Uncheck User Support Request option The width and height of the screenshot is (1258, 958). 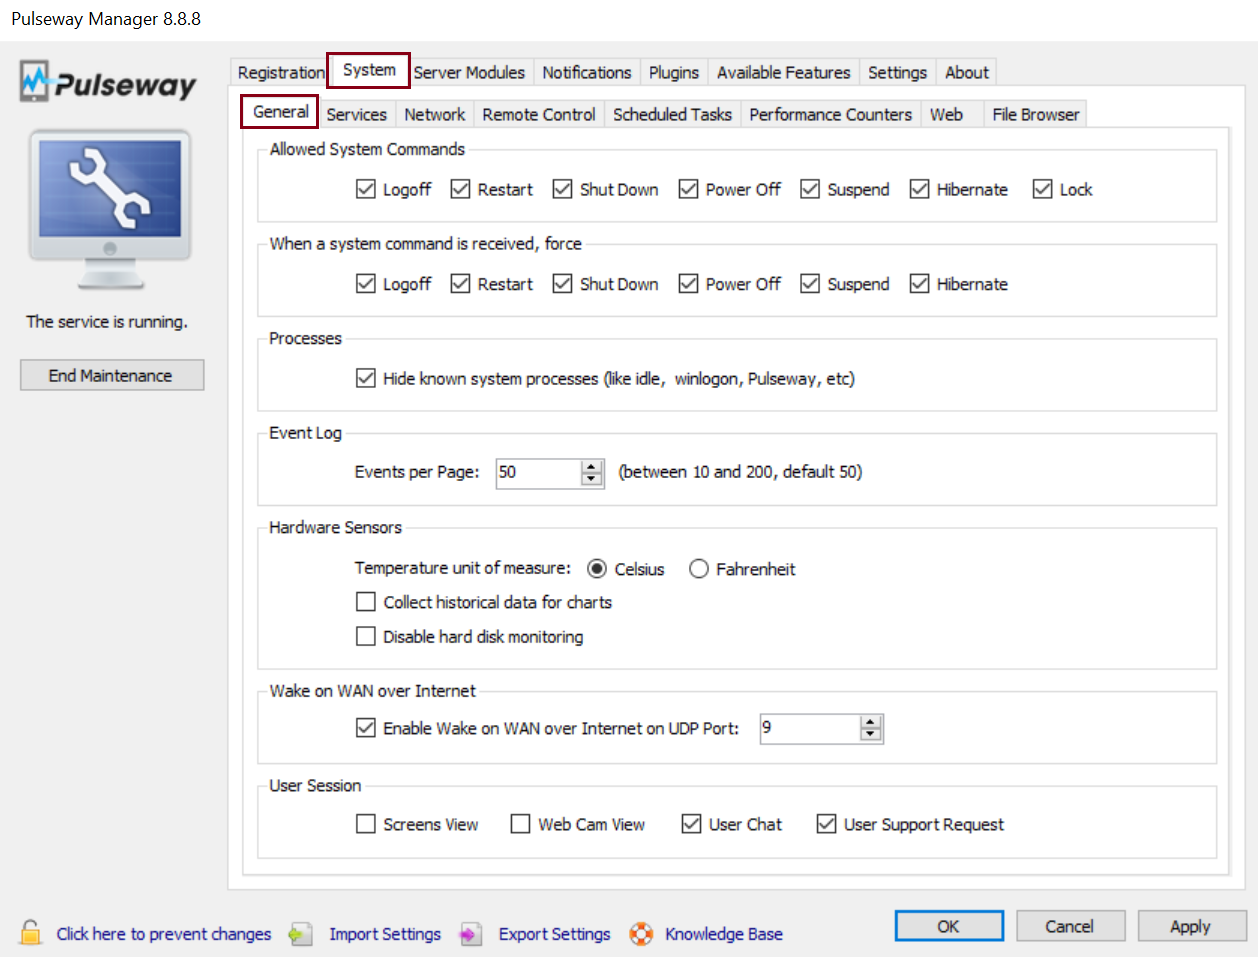tap(826, 824)
